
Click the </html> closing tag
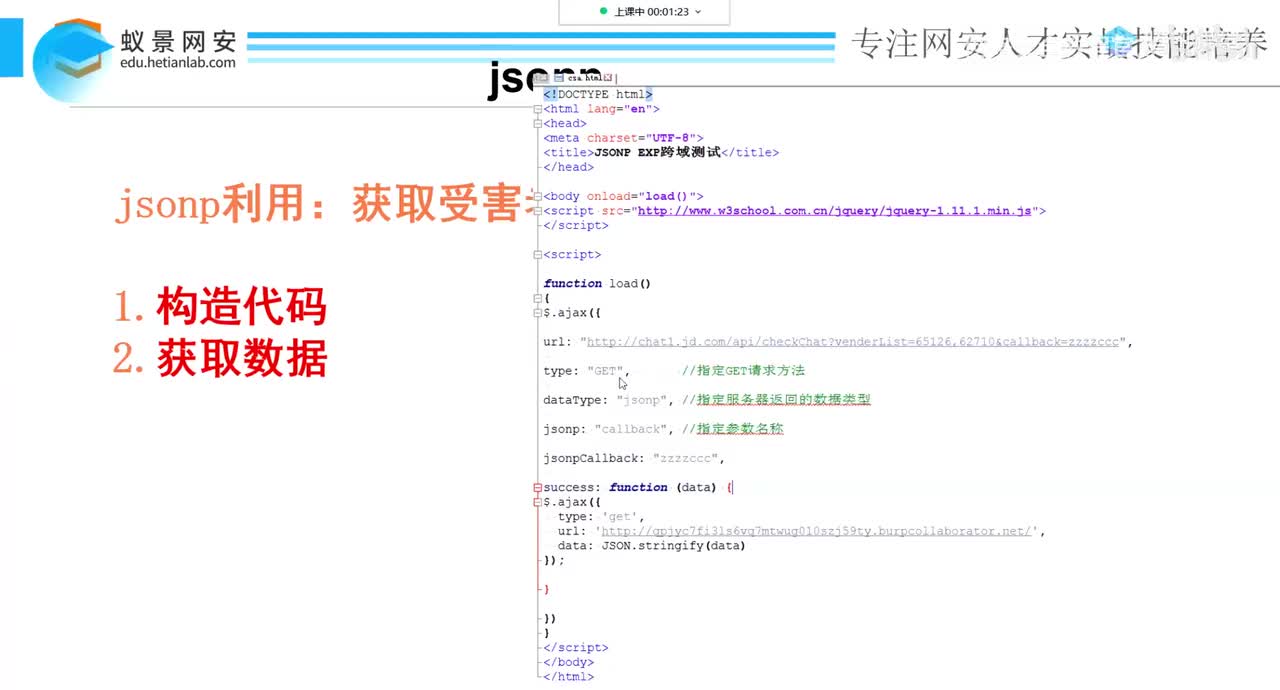[x=569, y=677]
